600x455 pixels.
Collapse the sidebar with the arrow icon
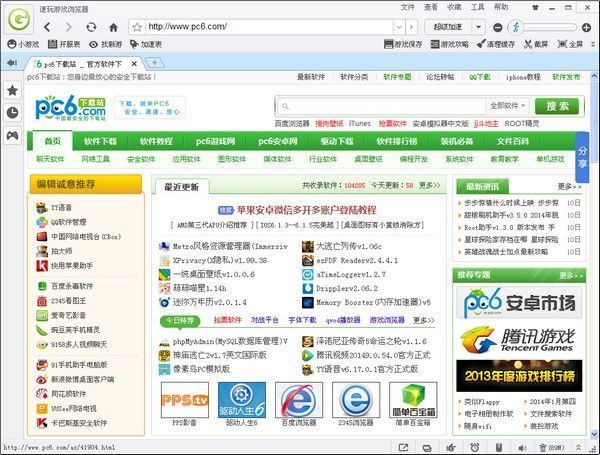[12, 63]
